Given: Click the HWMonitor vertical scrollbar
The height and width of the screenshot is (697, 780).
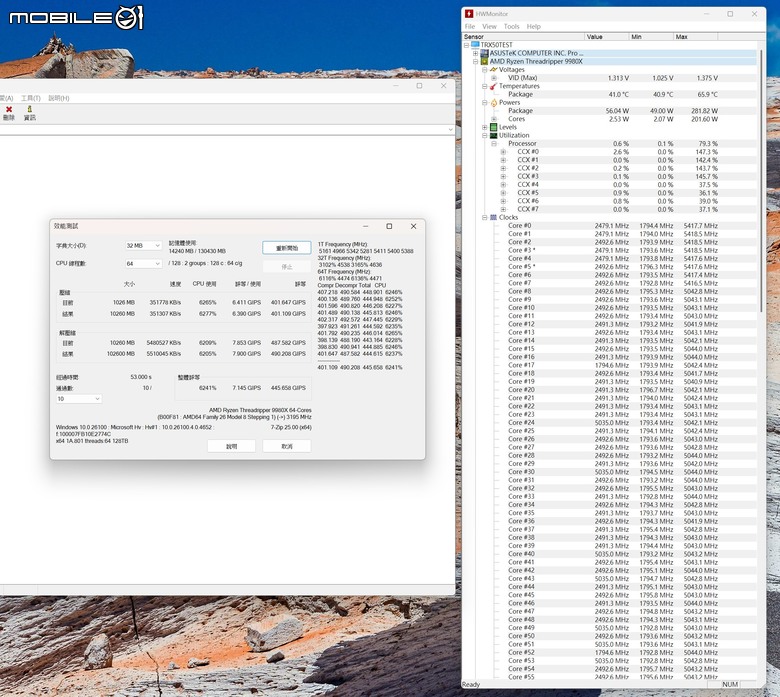Looking at the screenshot, I should 761,179.
